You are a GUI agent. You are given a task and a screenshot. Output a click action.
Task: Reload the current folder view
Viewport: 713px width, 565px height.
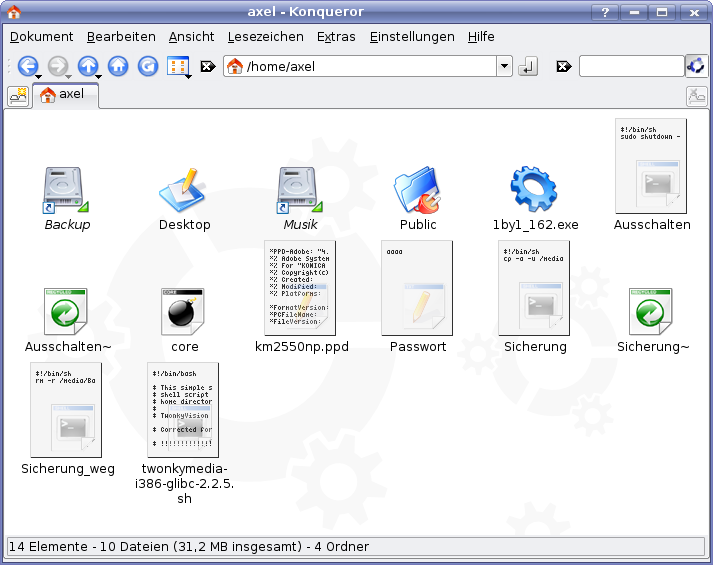pos(148,66)
